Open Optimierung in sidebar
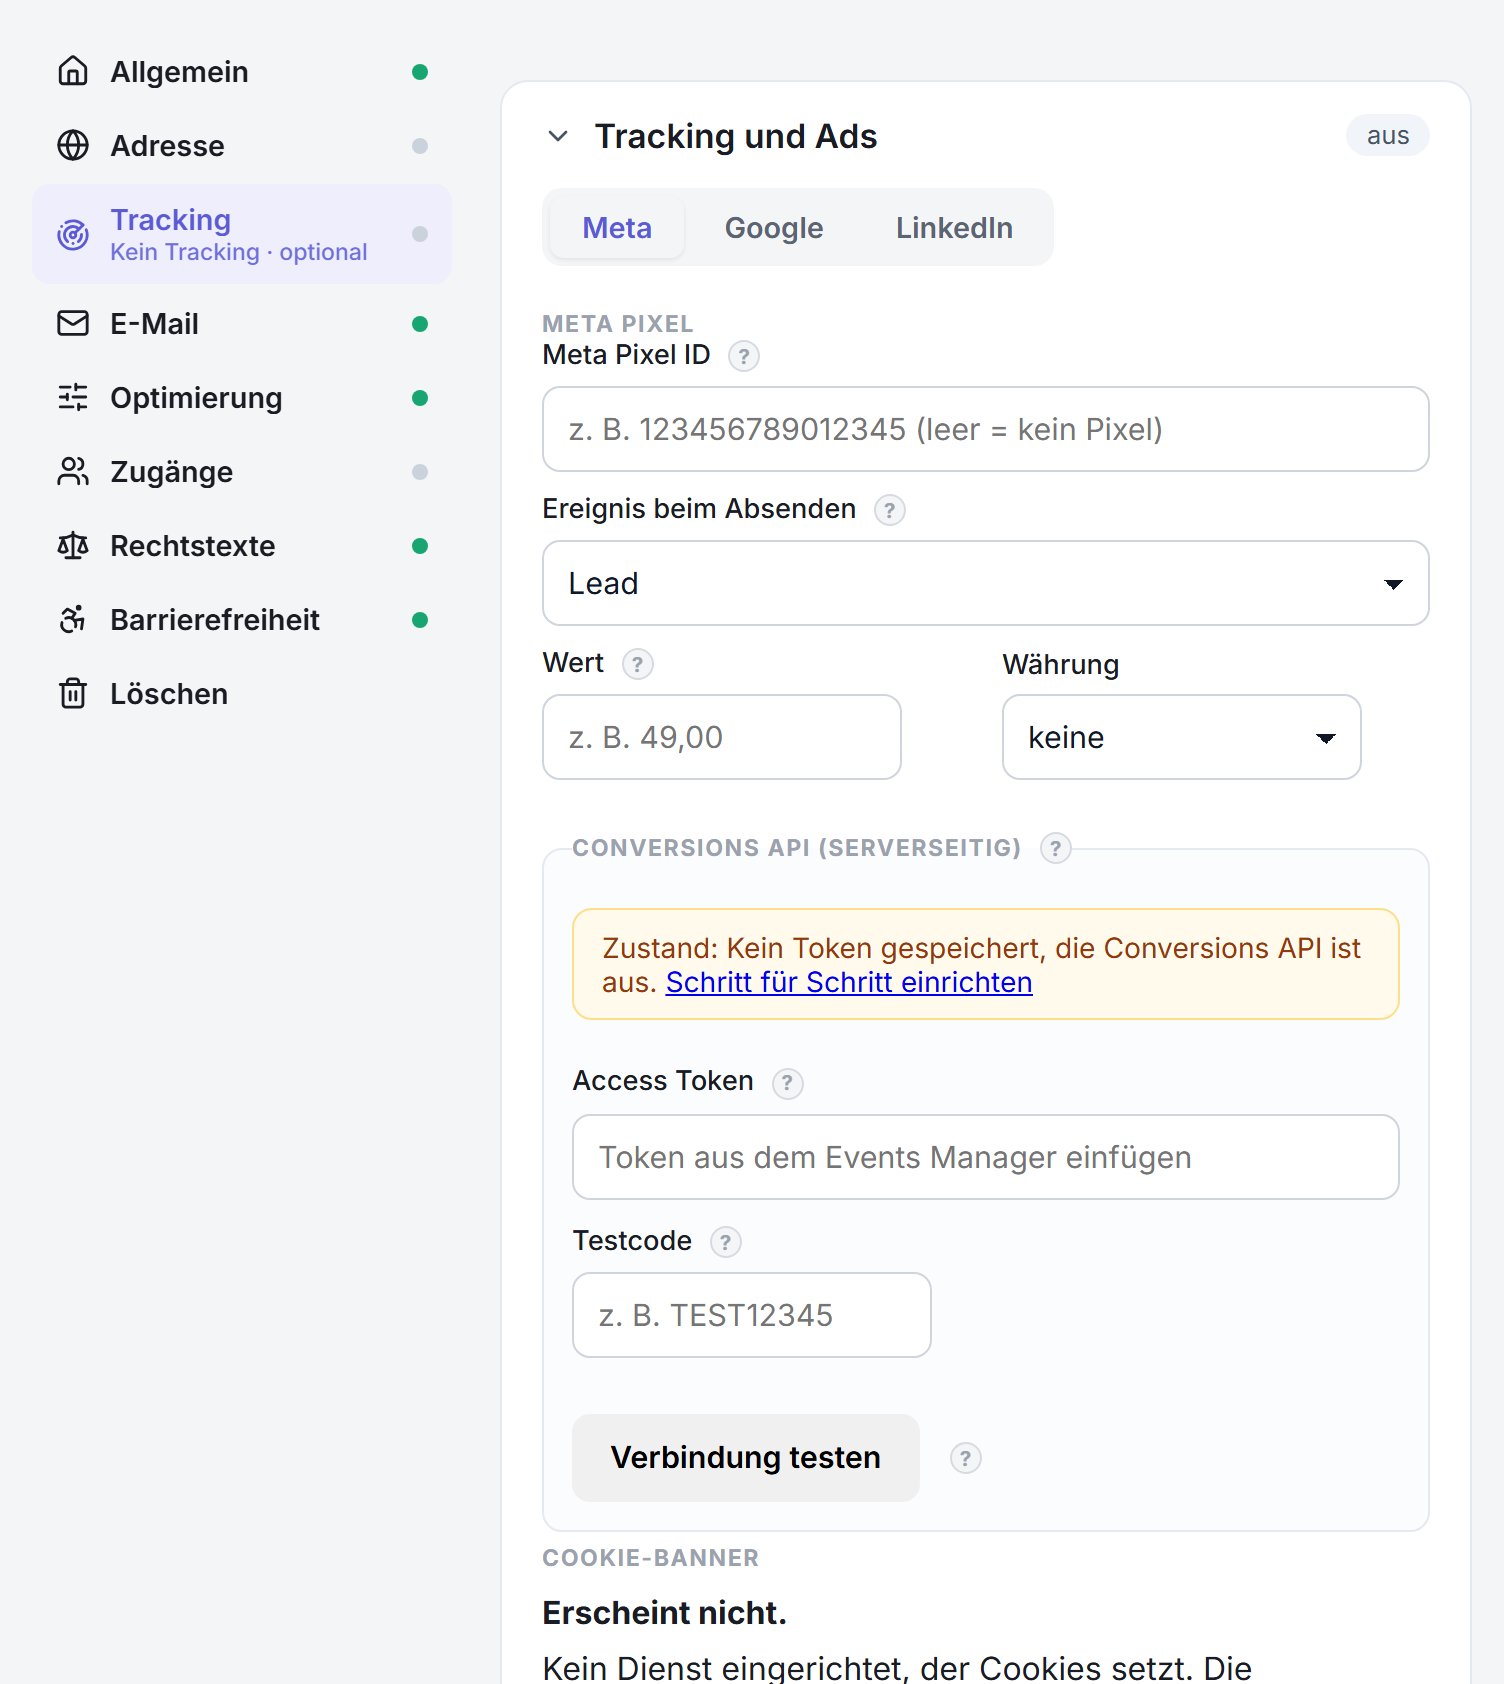The height and width of the screenshot is (1684, 1504). (242, 398)
